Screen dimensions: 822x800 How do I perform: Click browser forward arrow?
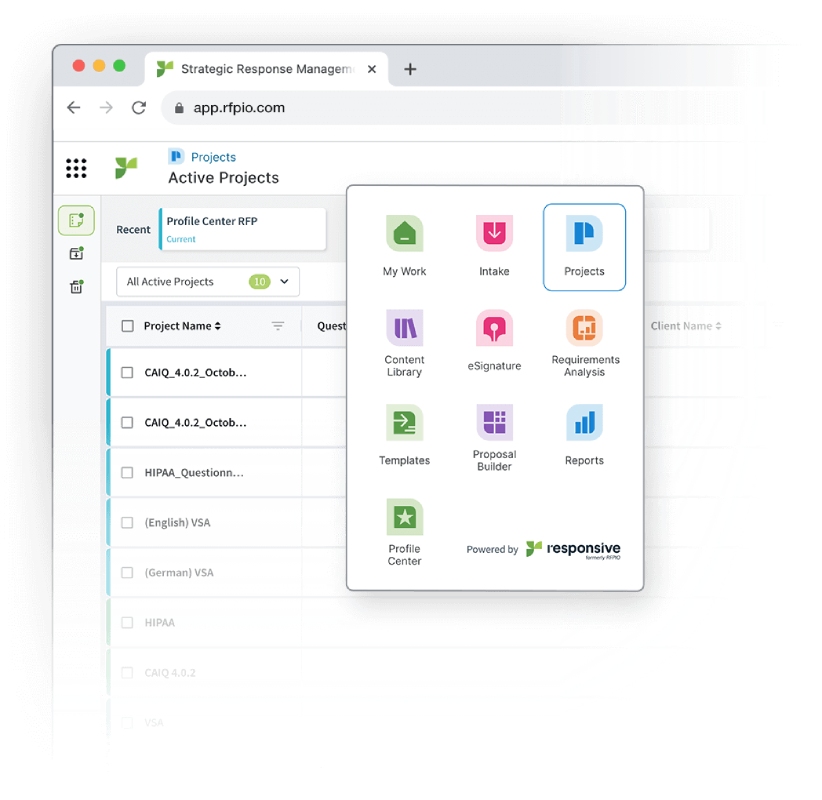click(x=106, y=107)
